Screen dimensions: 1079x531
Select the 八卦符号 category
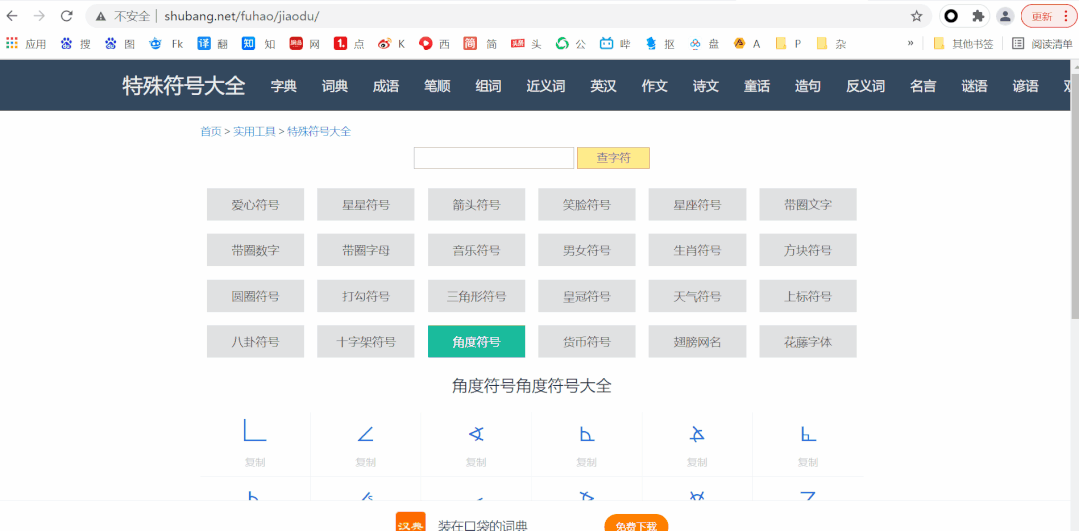point(255,342)
